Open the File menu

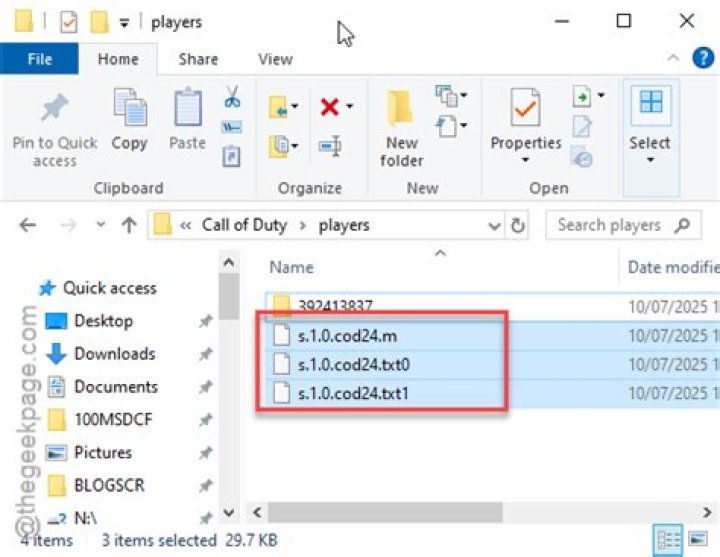(x=40, y=59)
